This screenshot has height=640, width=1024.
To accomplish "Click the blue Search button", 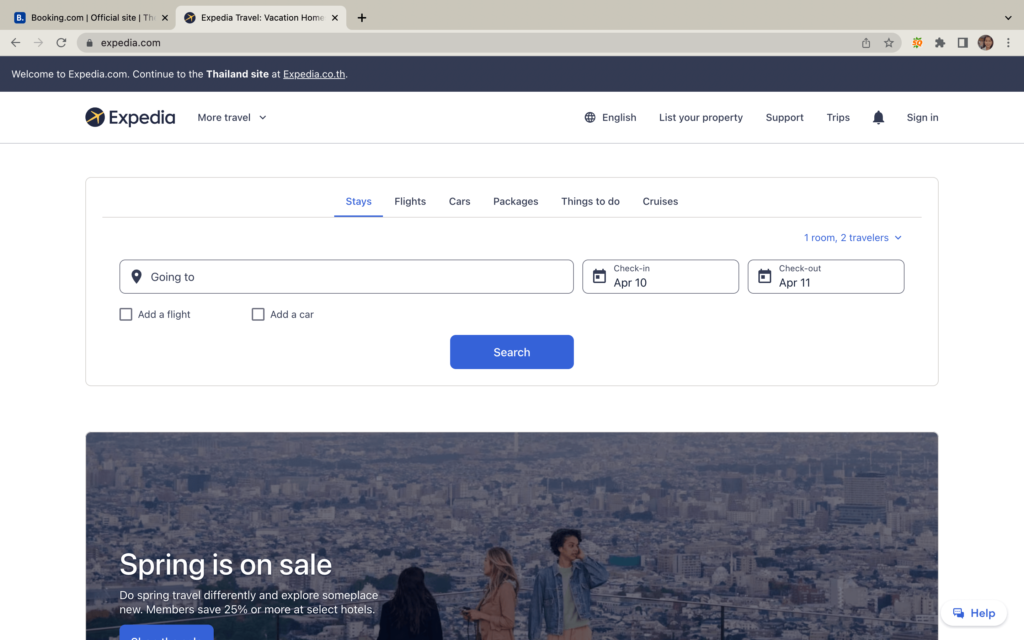I will pos(512,352).
